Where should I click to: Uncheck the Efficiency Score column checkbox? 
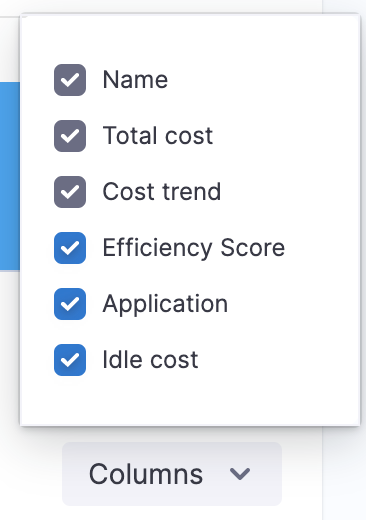pyautogui.click(x=70, y=248)
